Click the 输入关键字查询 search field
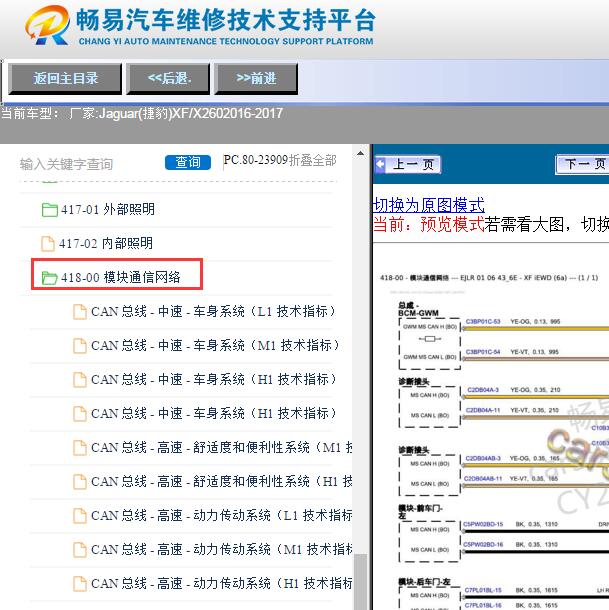The width and height of the screenshot is (609, 610). tap(89, 164)
